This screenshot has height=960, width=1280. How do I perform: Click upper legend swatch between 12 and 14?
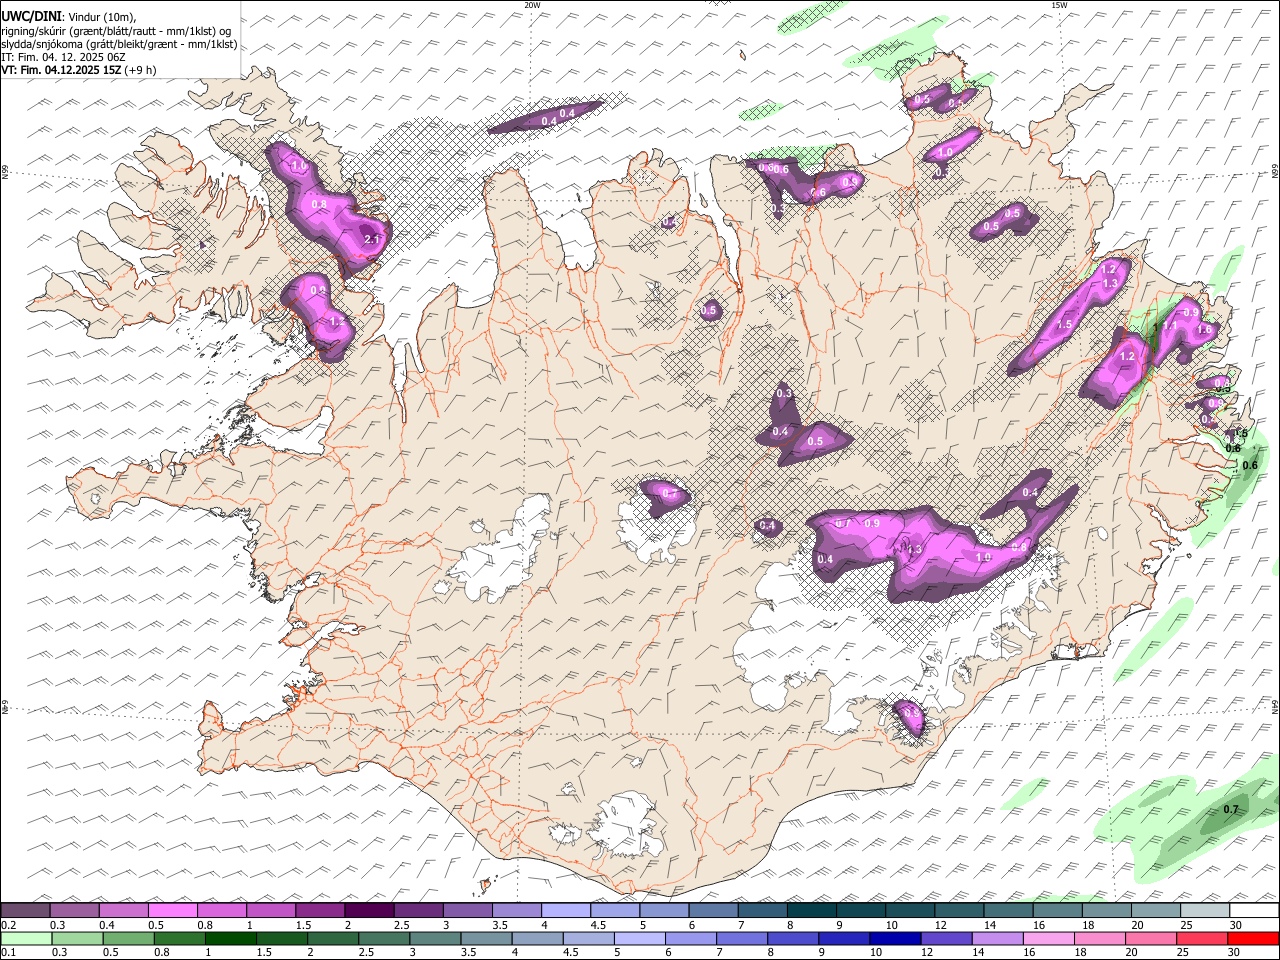958,910
